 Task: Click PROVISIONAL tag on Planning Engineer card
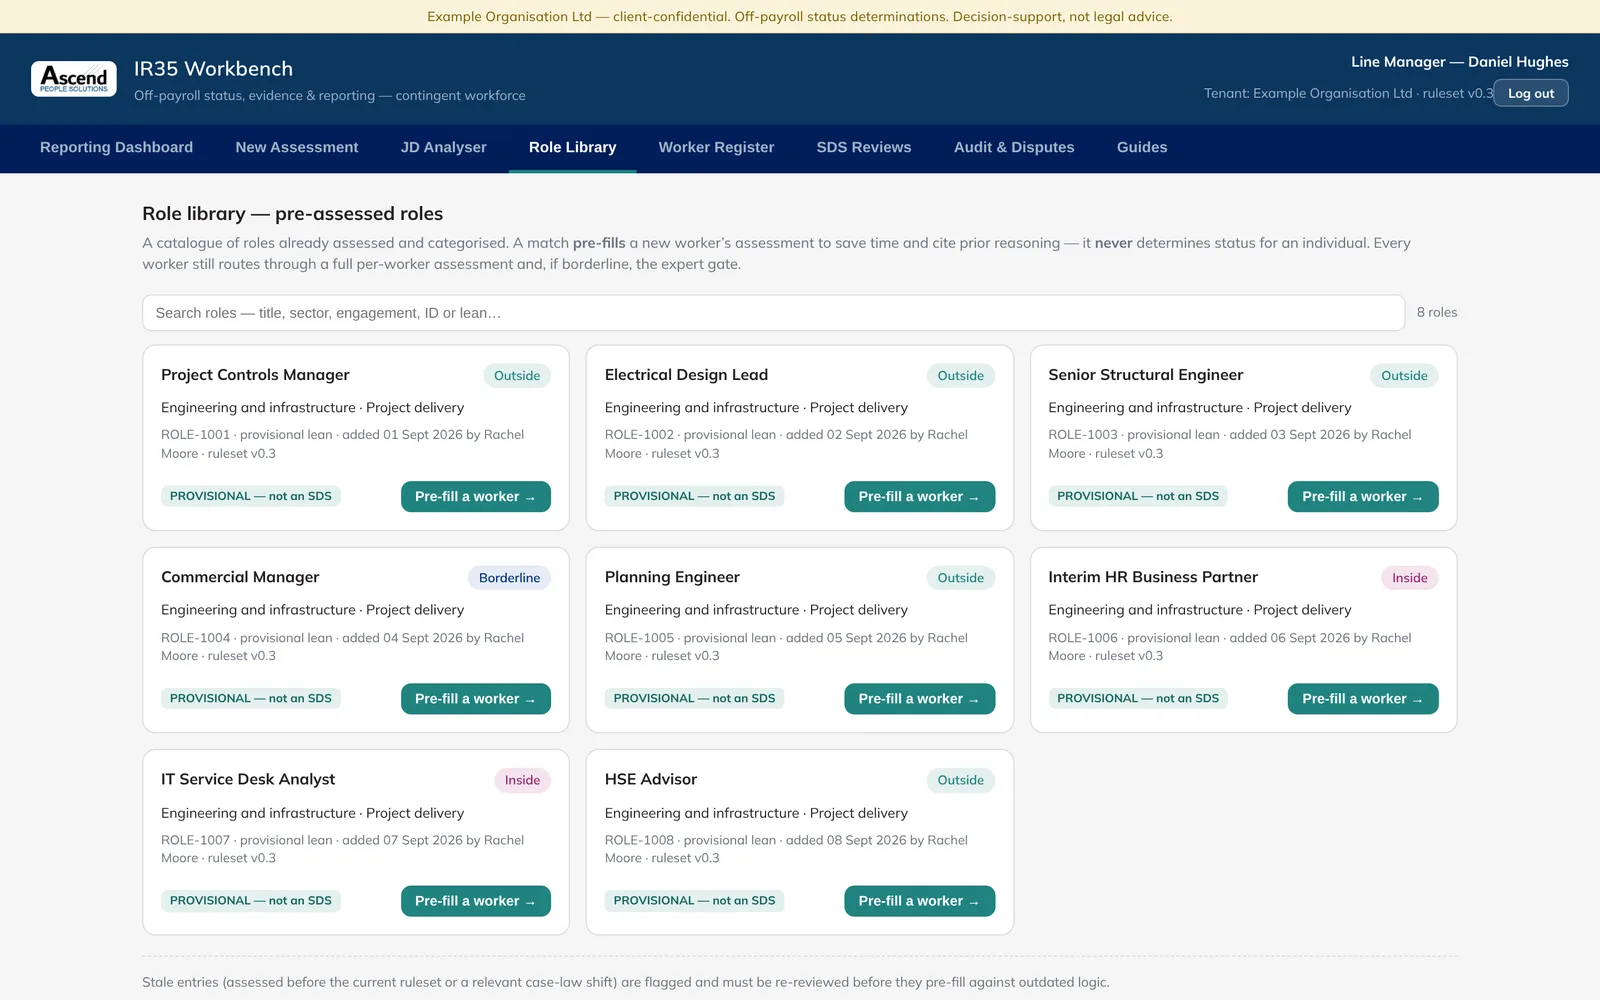694,698
